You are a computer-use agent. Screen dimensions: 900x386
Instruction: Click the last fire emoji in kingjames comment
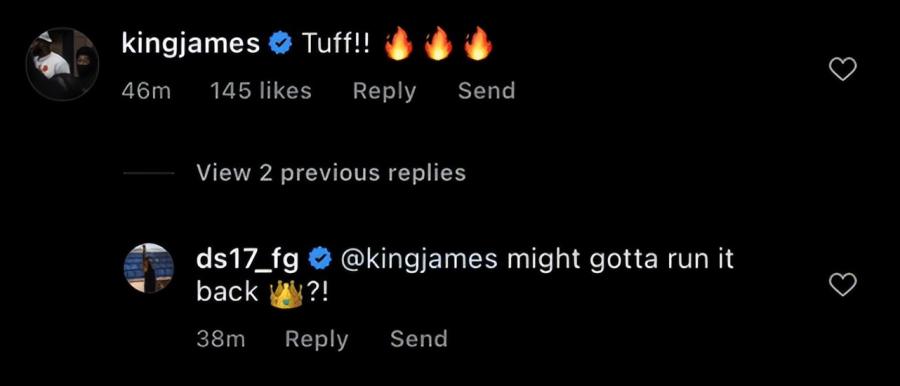pos(478,44)
